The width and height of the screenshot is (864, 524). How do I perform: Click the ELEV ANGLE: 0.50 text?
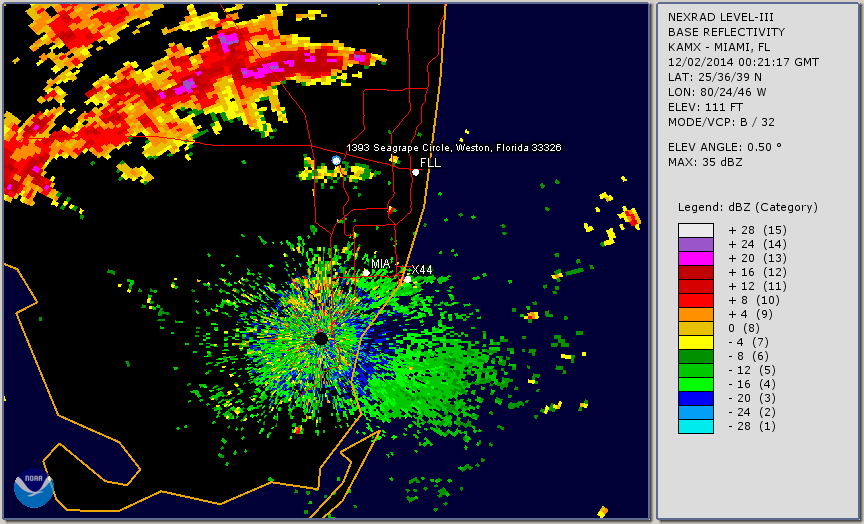point(725,147)
